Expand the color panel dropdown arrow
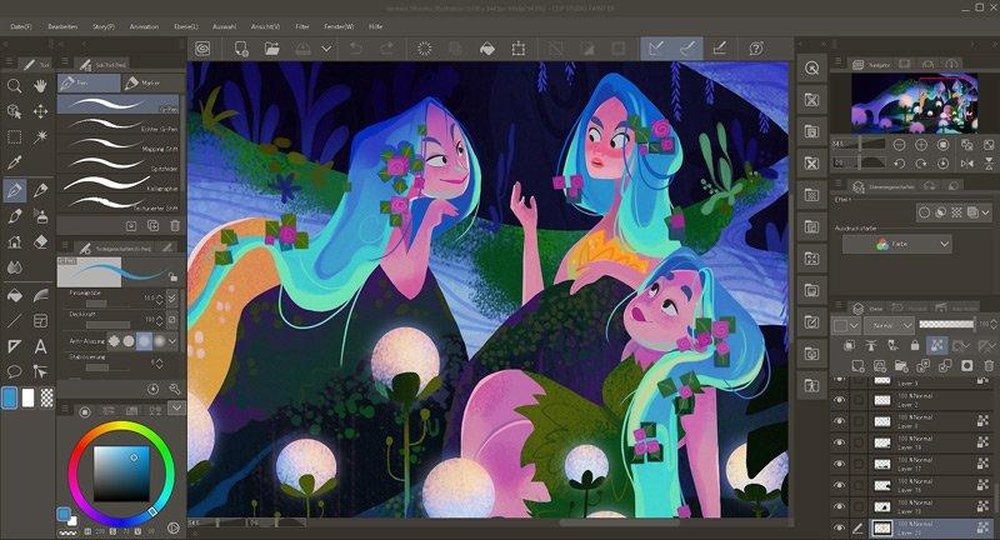 coord(177,407)
